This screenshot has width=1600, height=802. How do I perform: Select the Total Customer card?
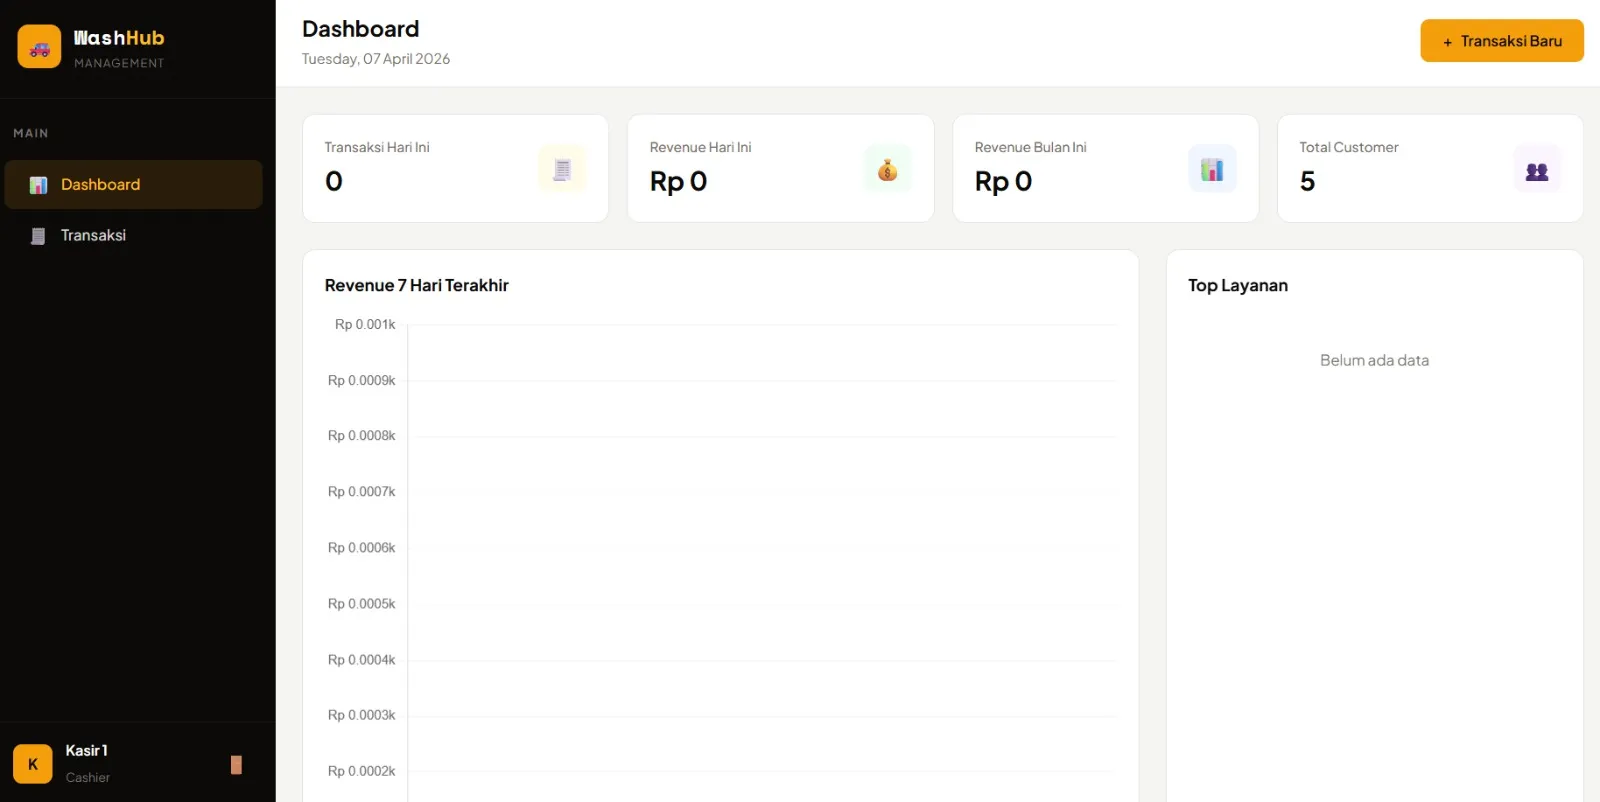[1430, 168]
